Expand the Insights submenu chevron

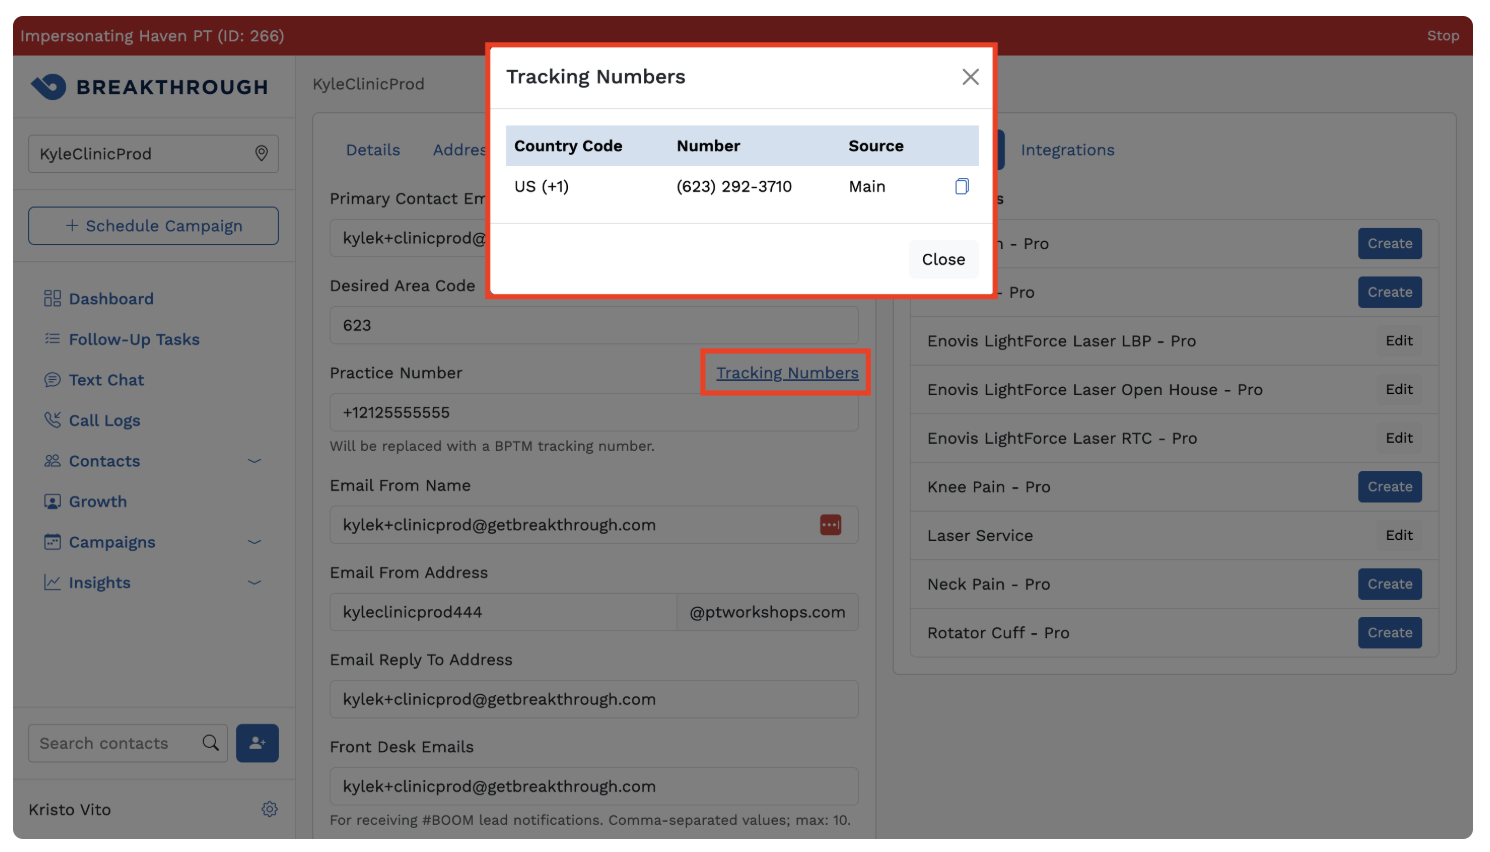click(254, 582)
